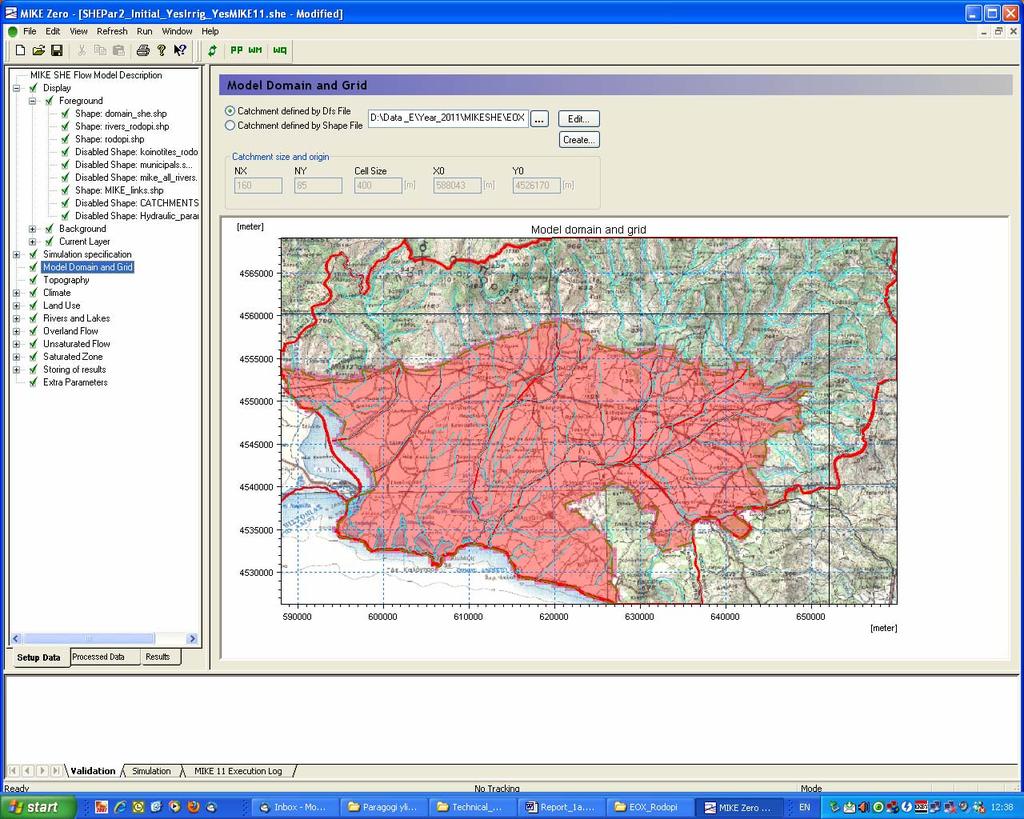Viewport: 1024px width, 819px height.
Task: Open the File menu
Action: click(x=30, y=31)
